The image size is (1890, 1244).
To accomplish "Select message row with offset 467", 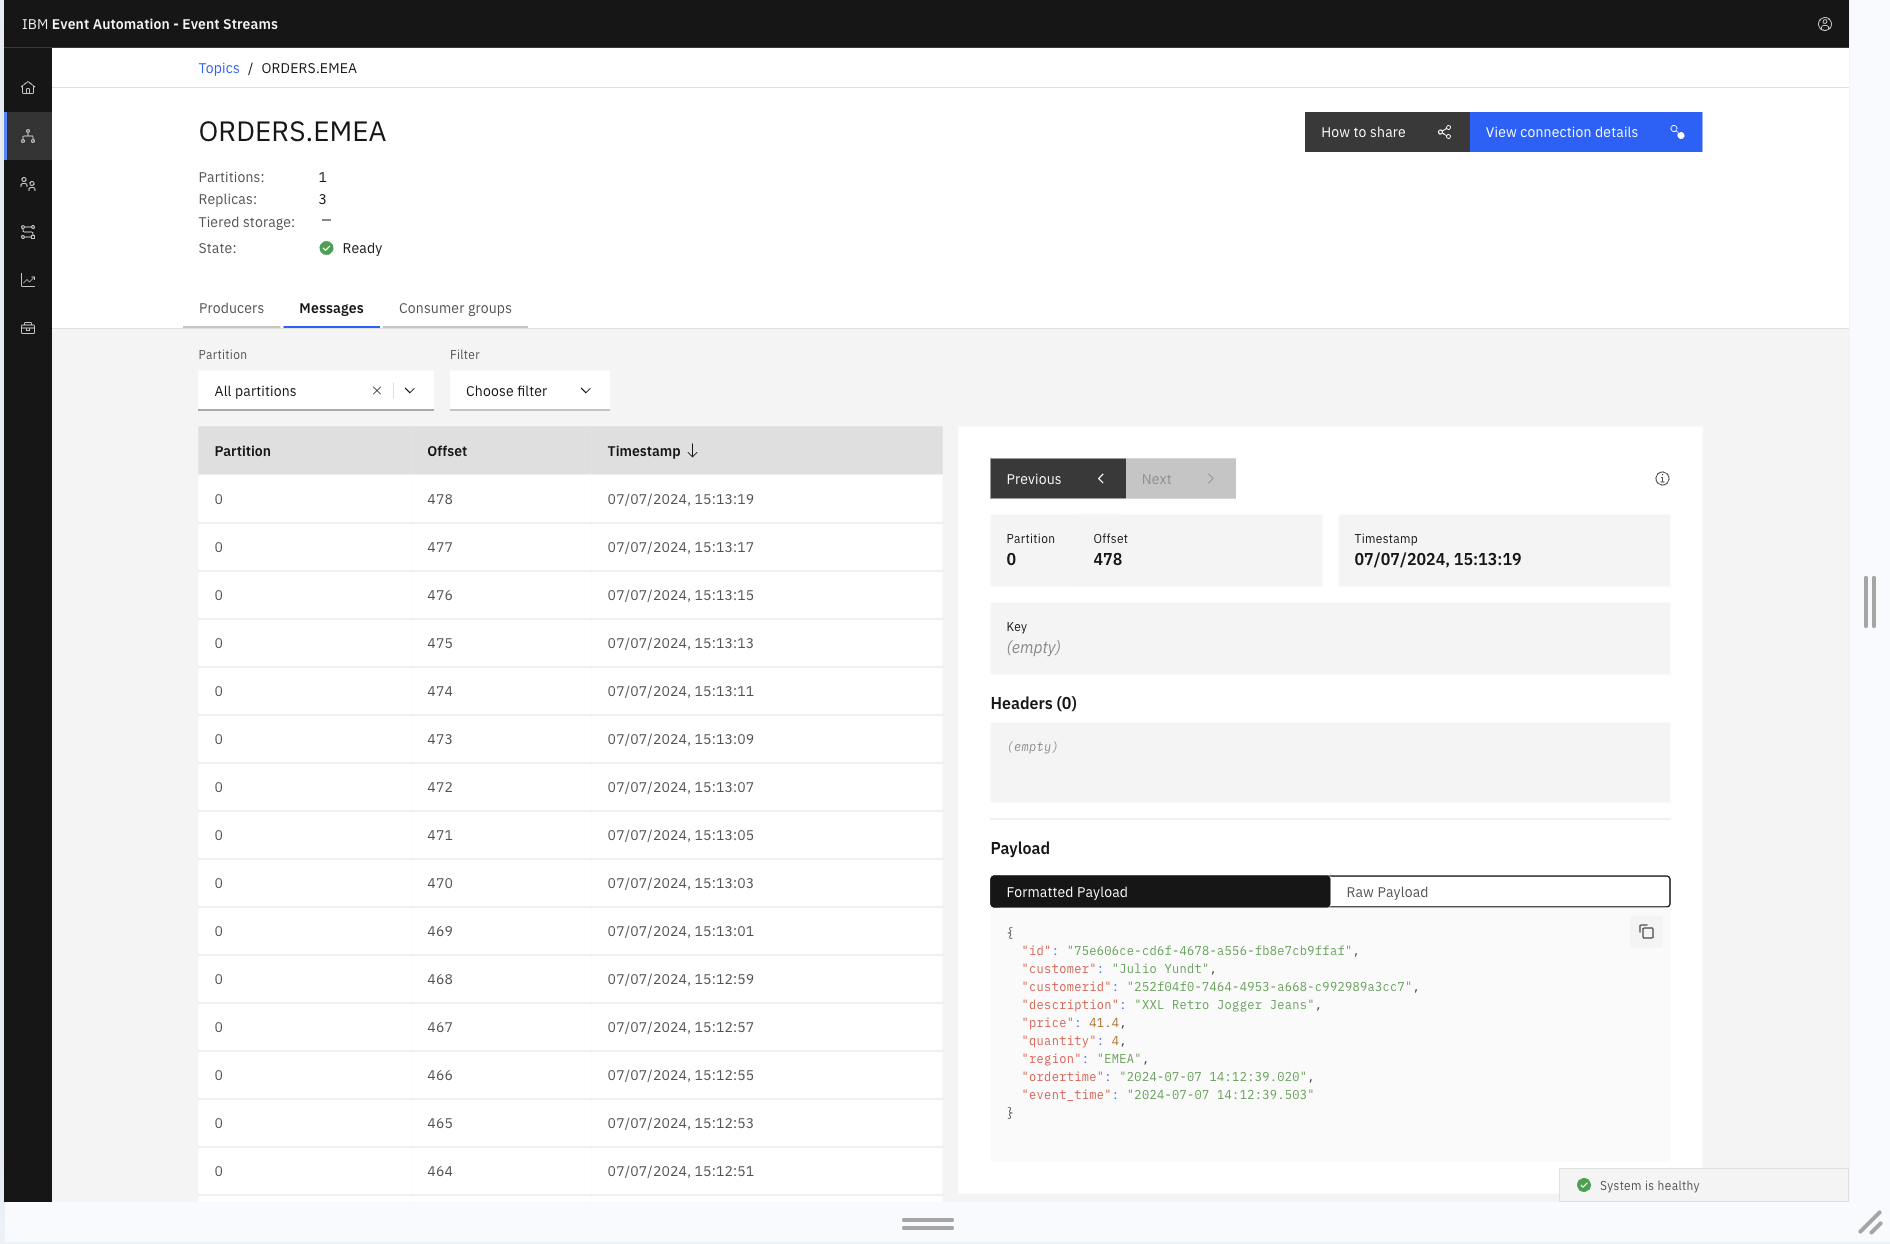I will point(570,1027).
